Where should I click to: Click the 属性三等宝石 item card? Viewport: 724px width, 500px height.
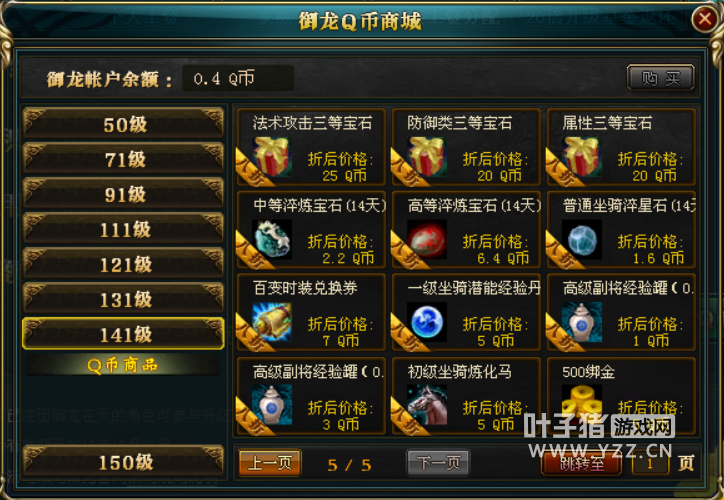click(x=621, y=147)
